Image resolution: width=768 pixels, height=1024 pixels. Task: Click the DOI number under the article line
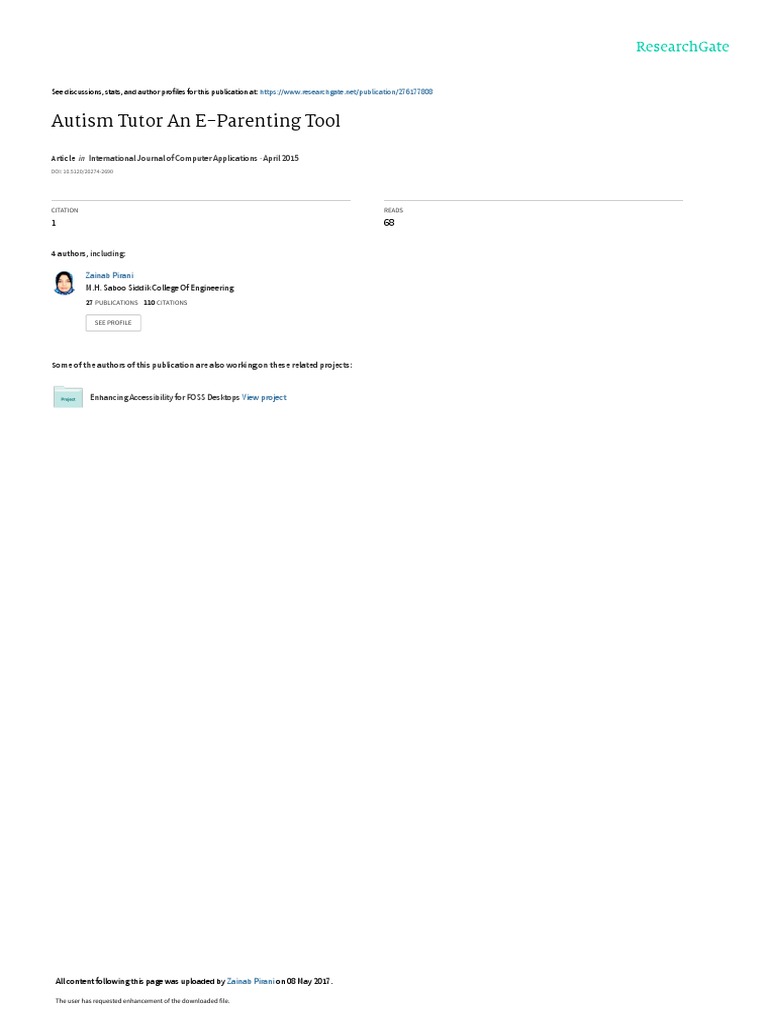point(82,172)
